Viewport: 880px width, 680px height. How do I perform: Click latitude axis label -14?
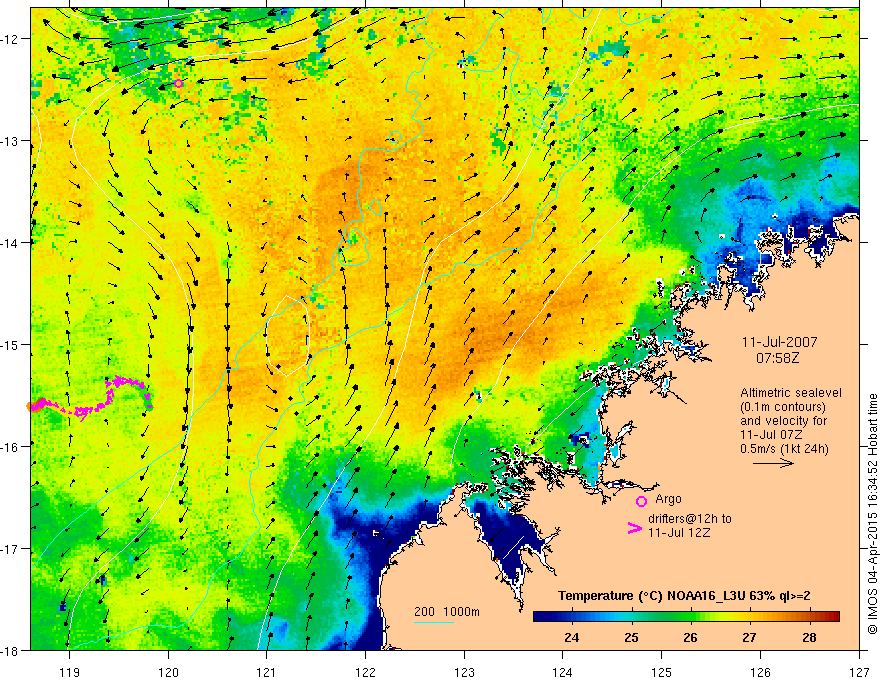pyautogui.click(x=10, y=243)
